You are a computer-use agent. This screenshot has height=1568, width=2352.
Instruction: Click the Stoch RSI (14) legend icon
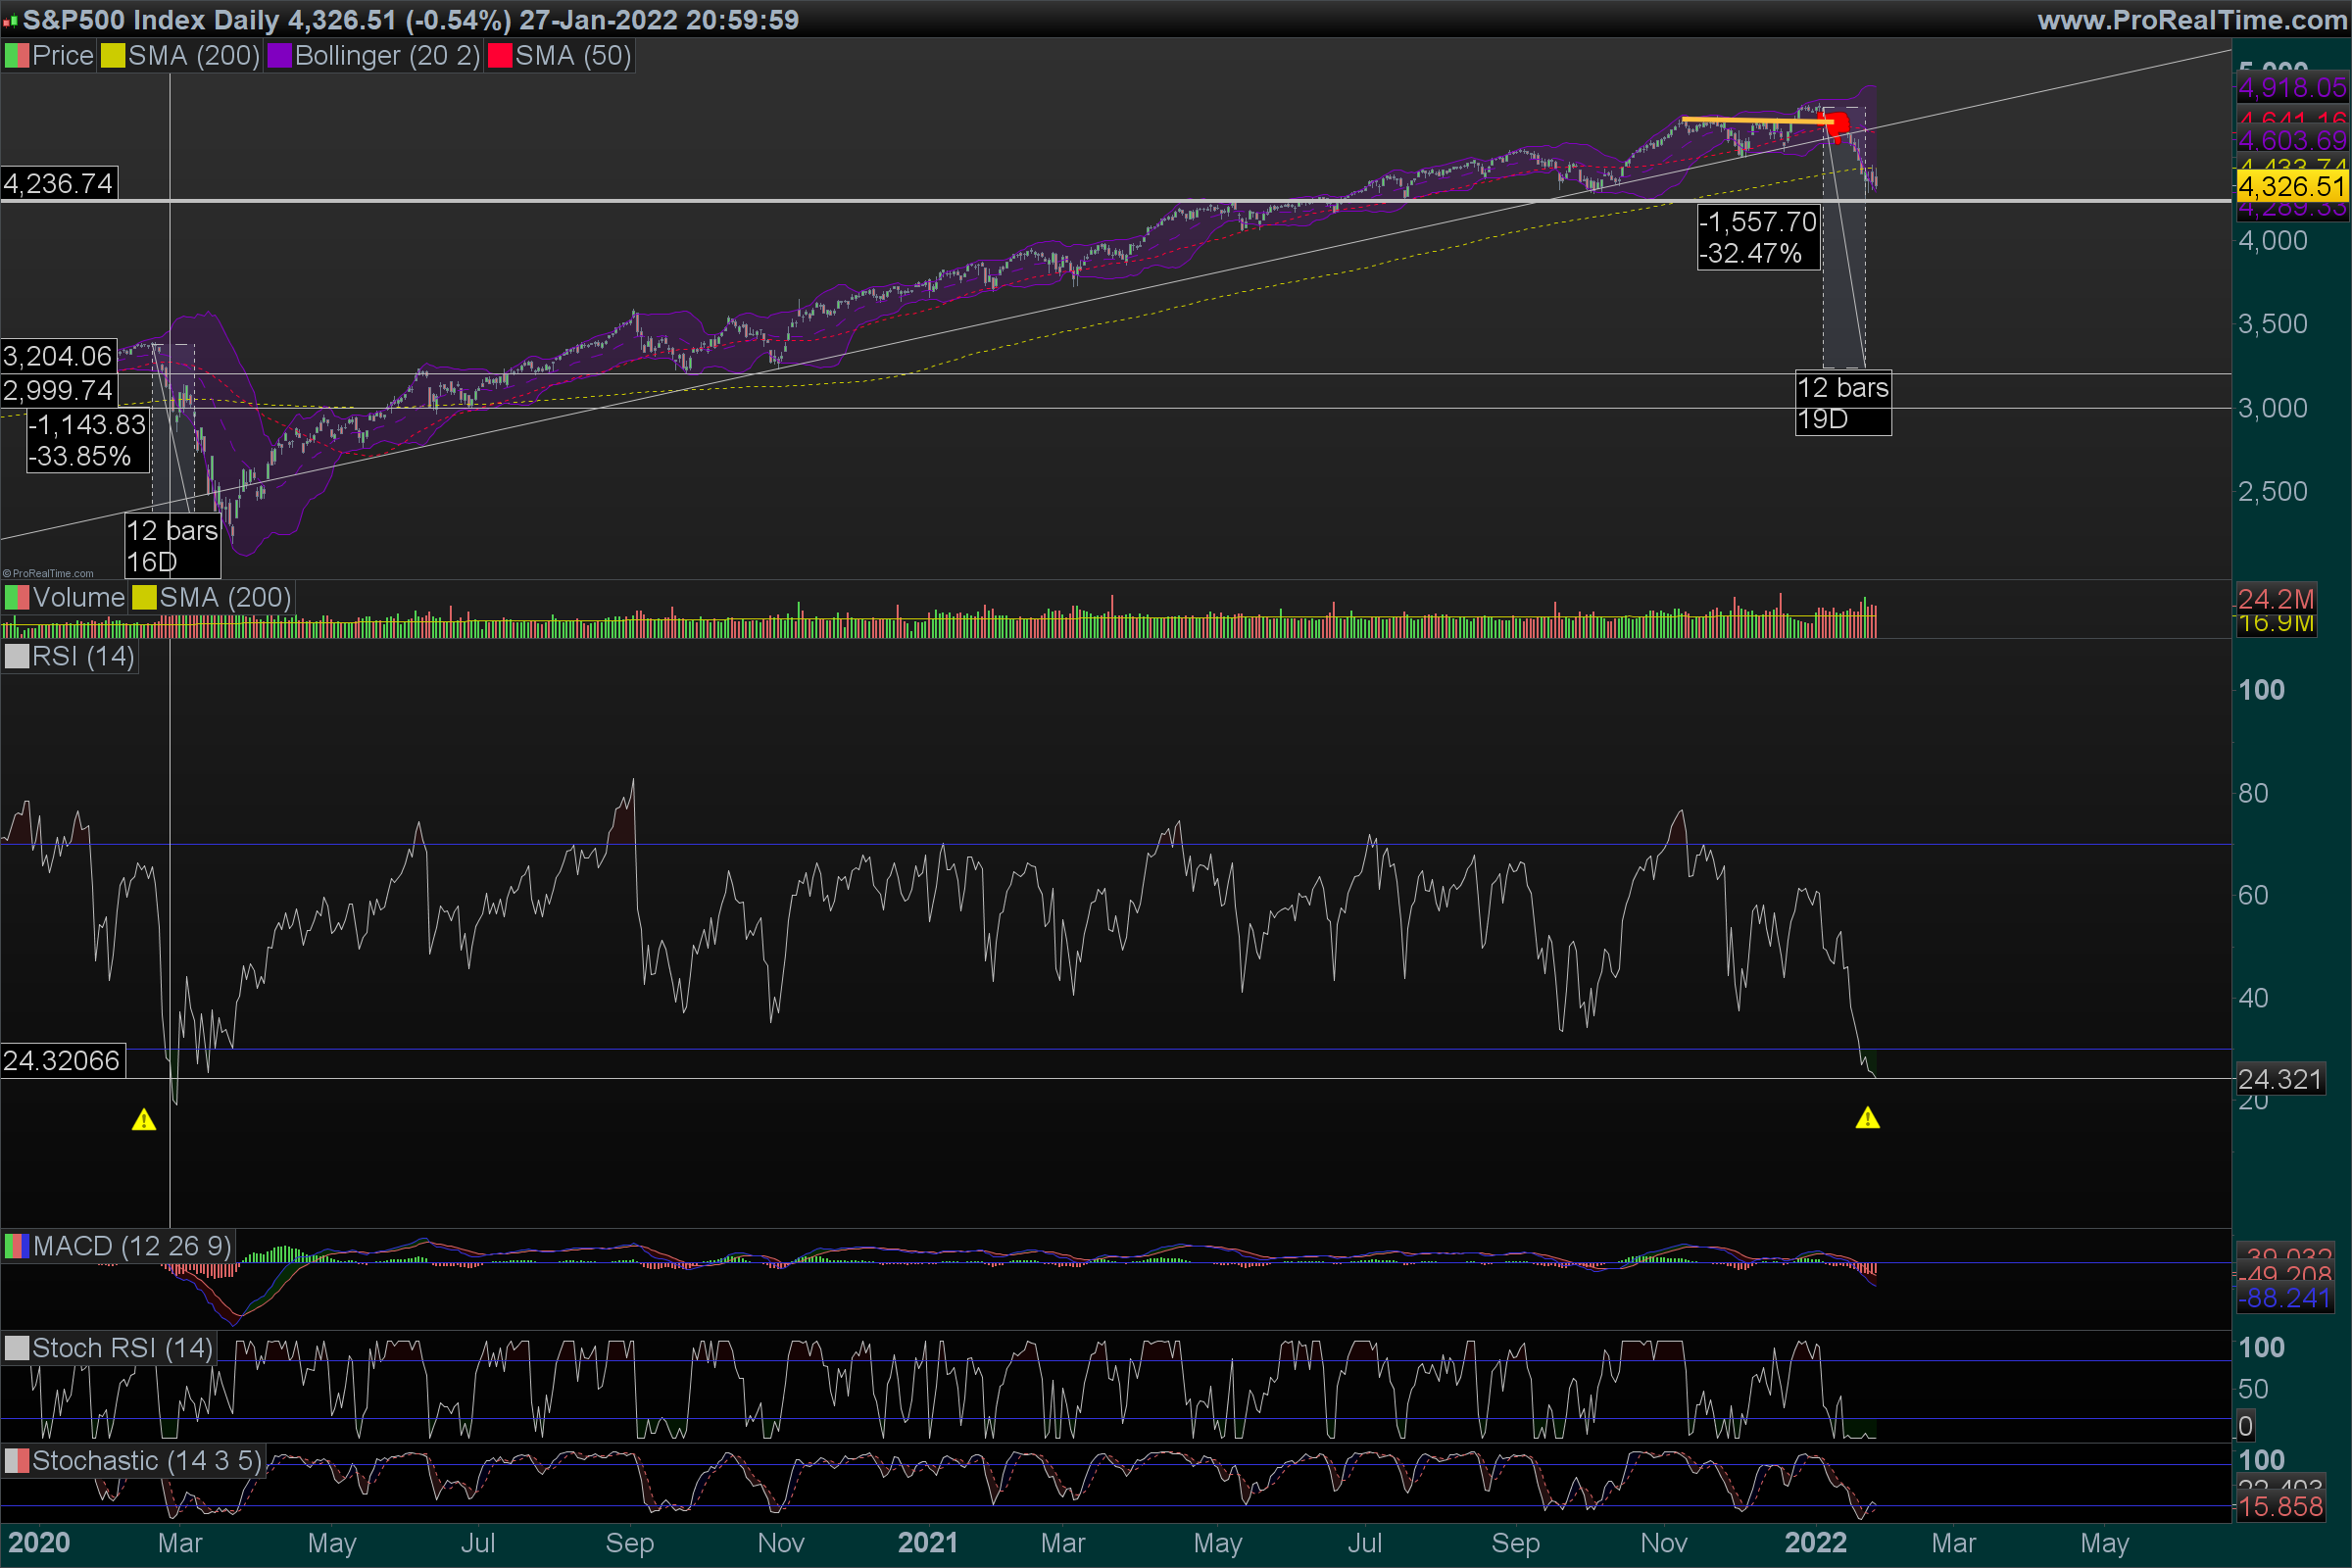(16, 1348)
